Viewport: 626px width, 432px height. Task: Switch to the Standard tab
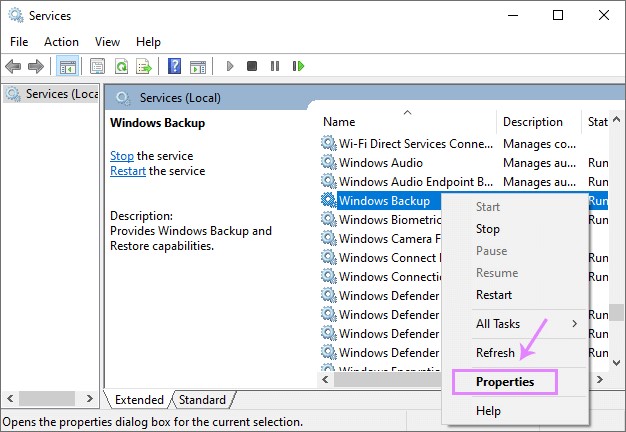tap(202, 400)
